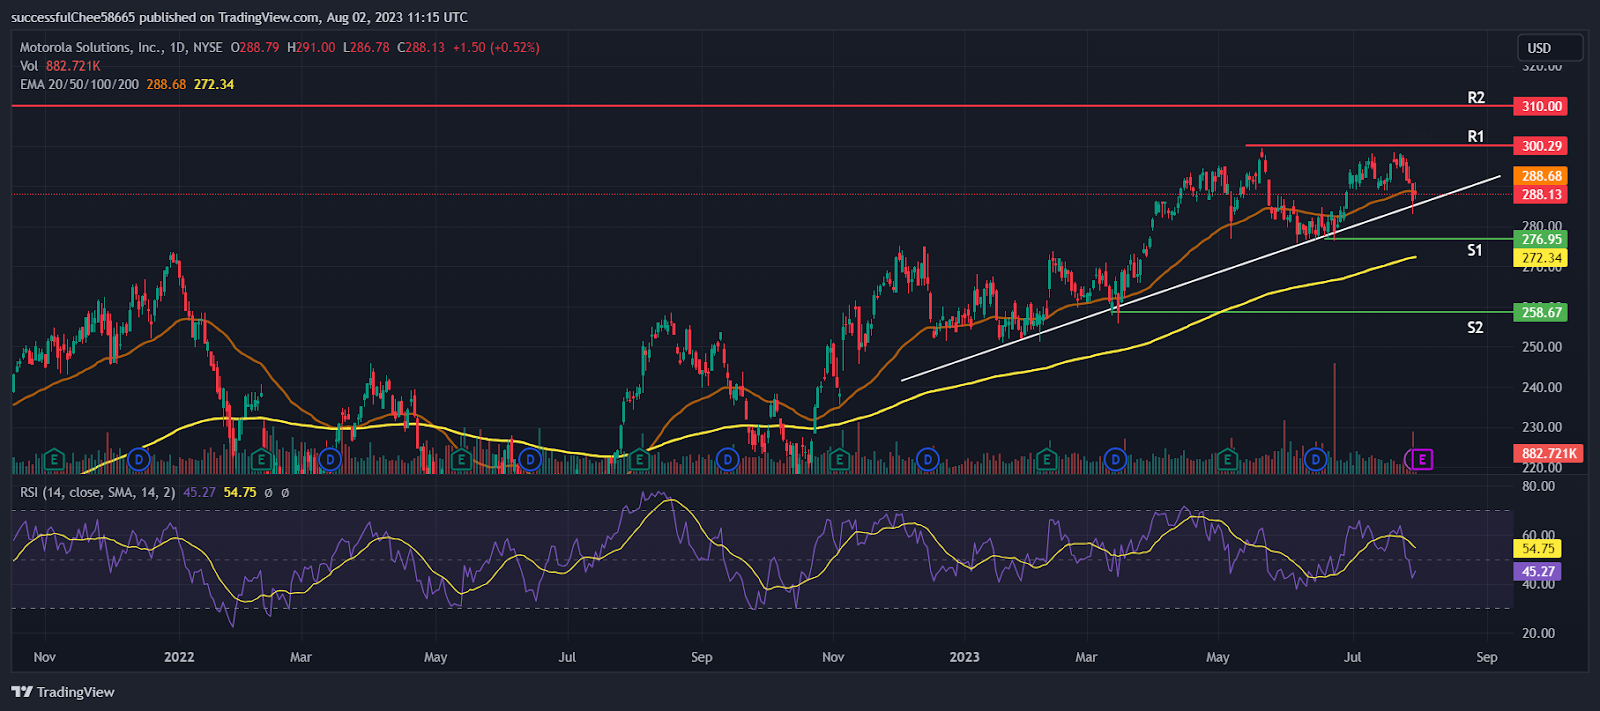Click the 80.00 RSI axis label
The width and height of the screenshot is (1600, 711).
pos(1539,487)
